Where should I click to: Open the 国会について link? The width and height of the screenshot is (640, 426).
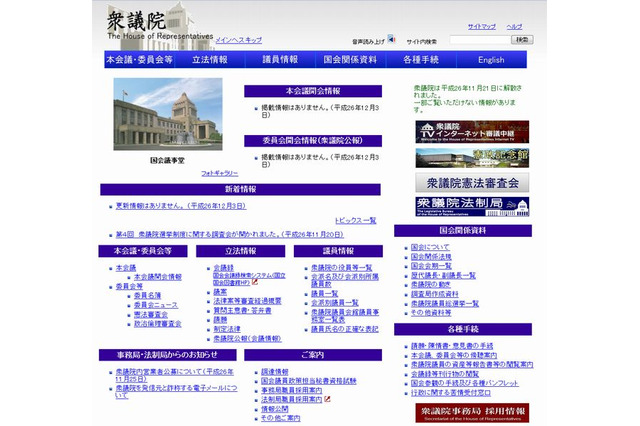[x=430, y=247]
